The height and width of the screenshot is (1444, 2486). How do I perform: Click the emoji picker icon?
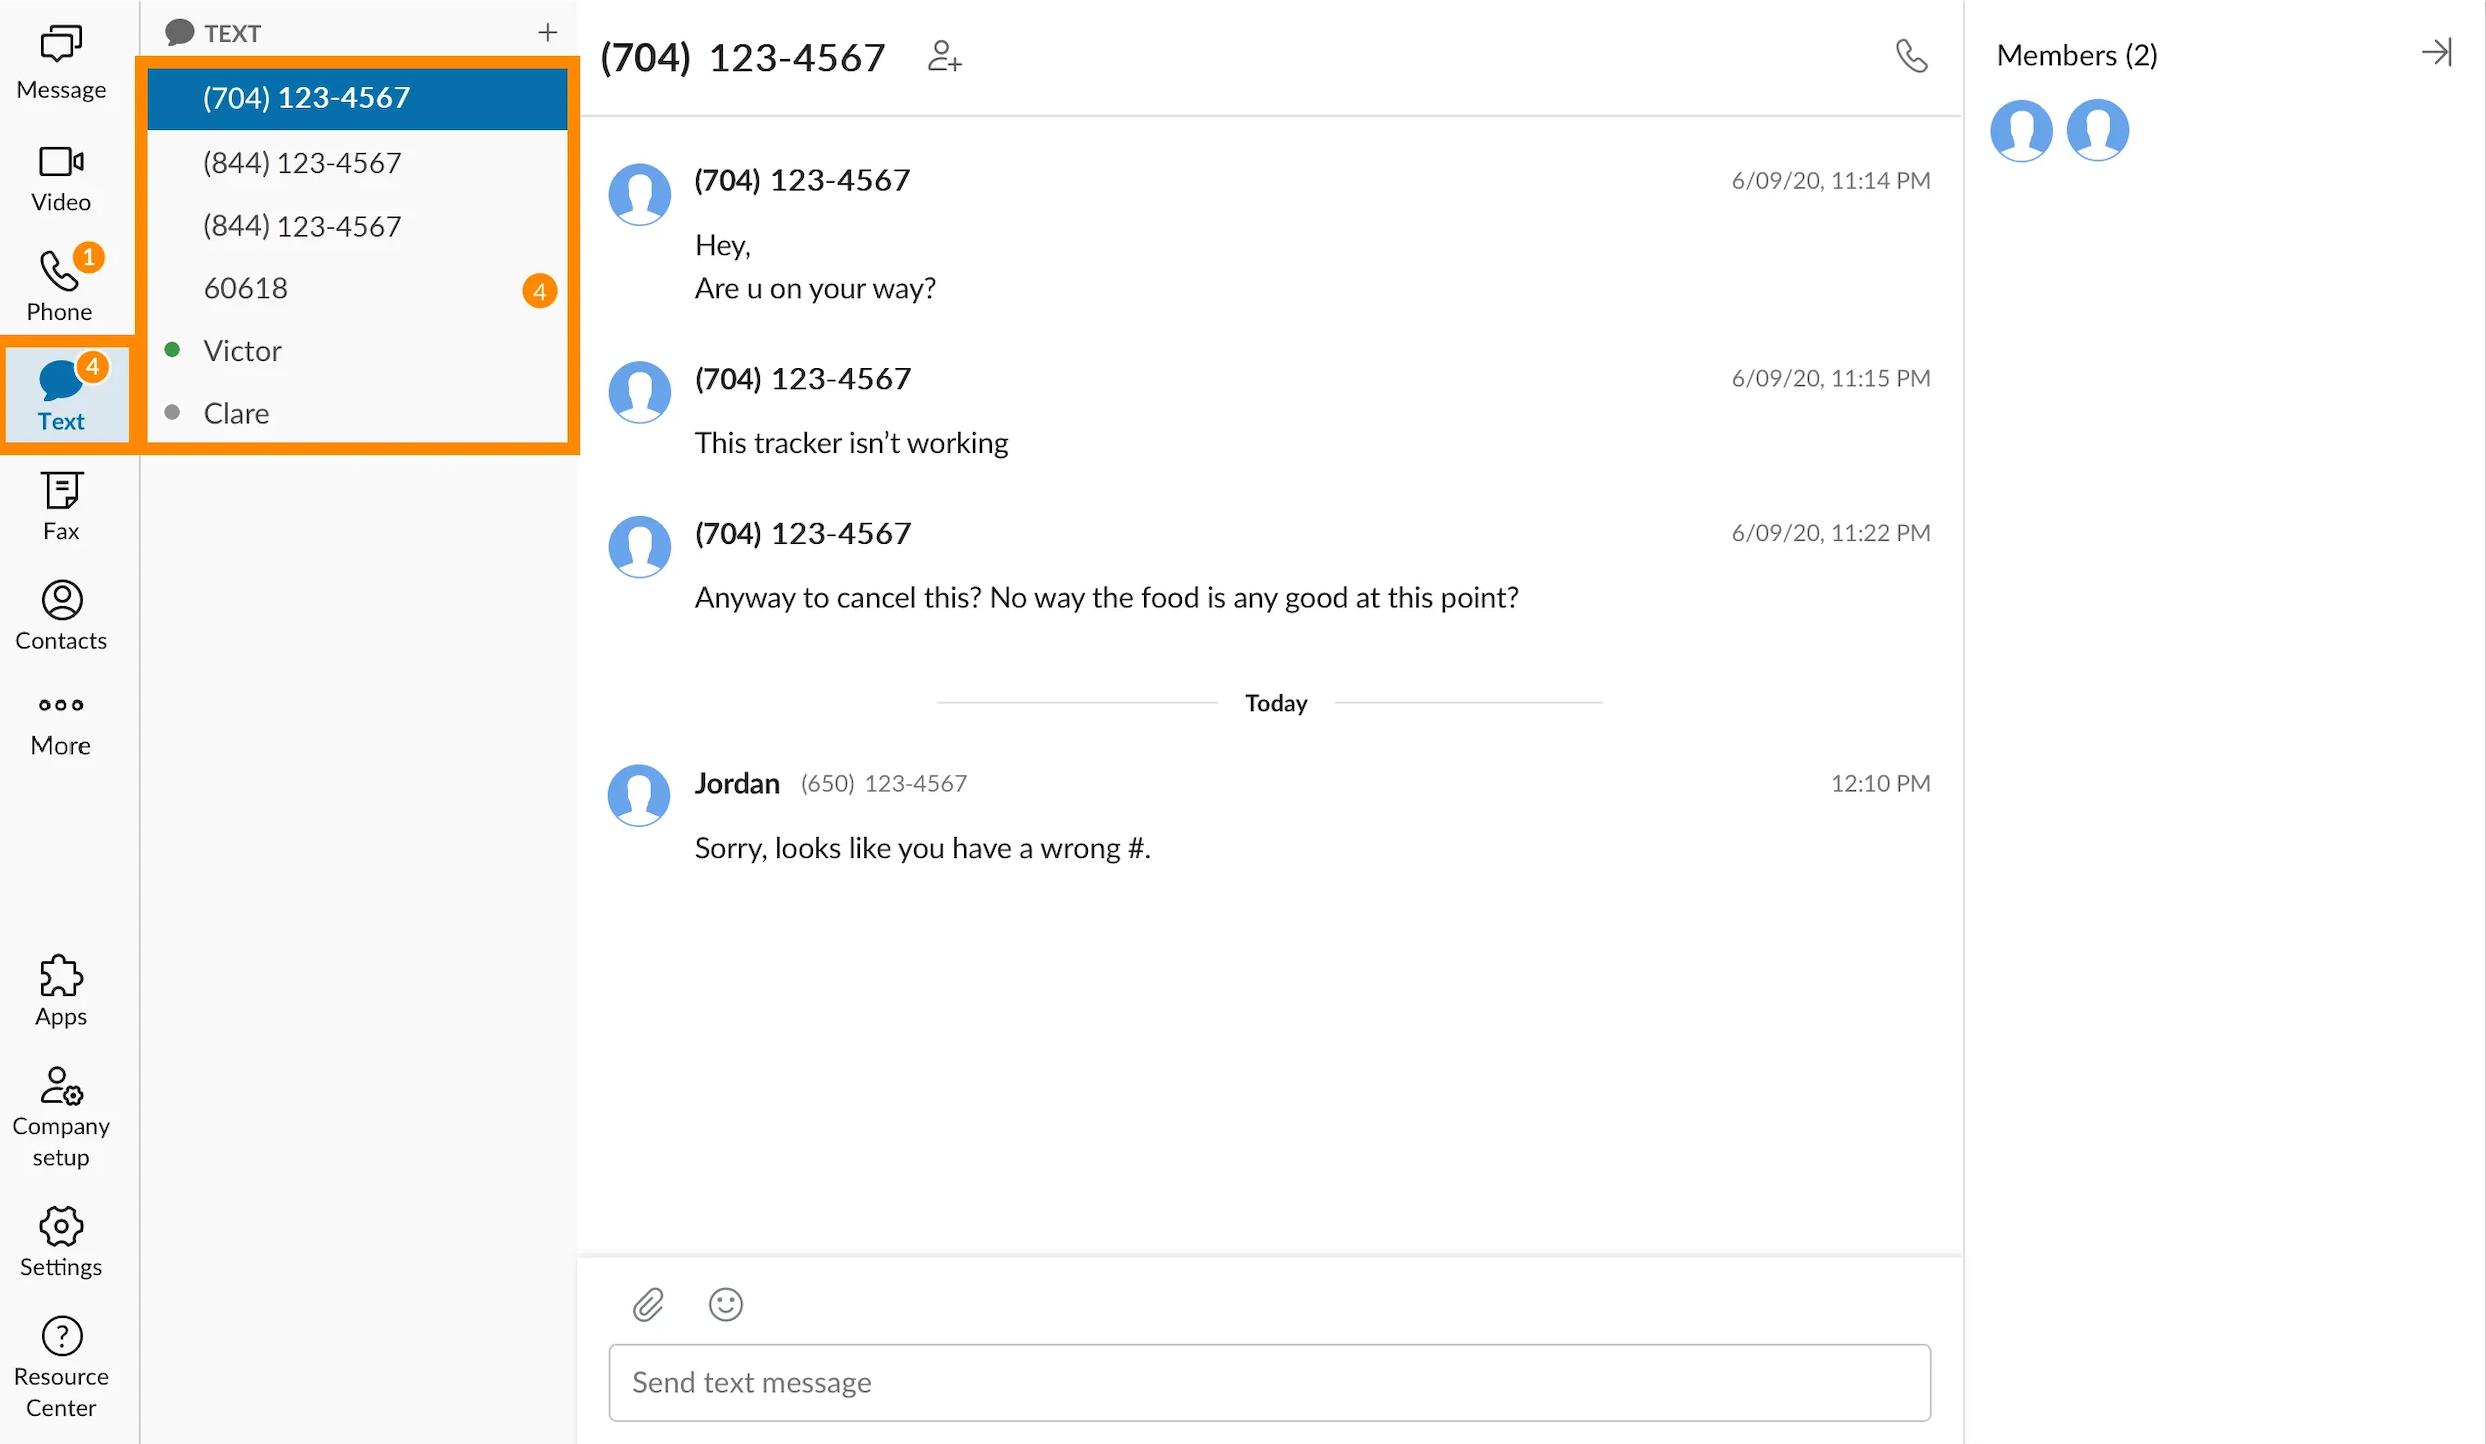727,1303
